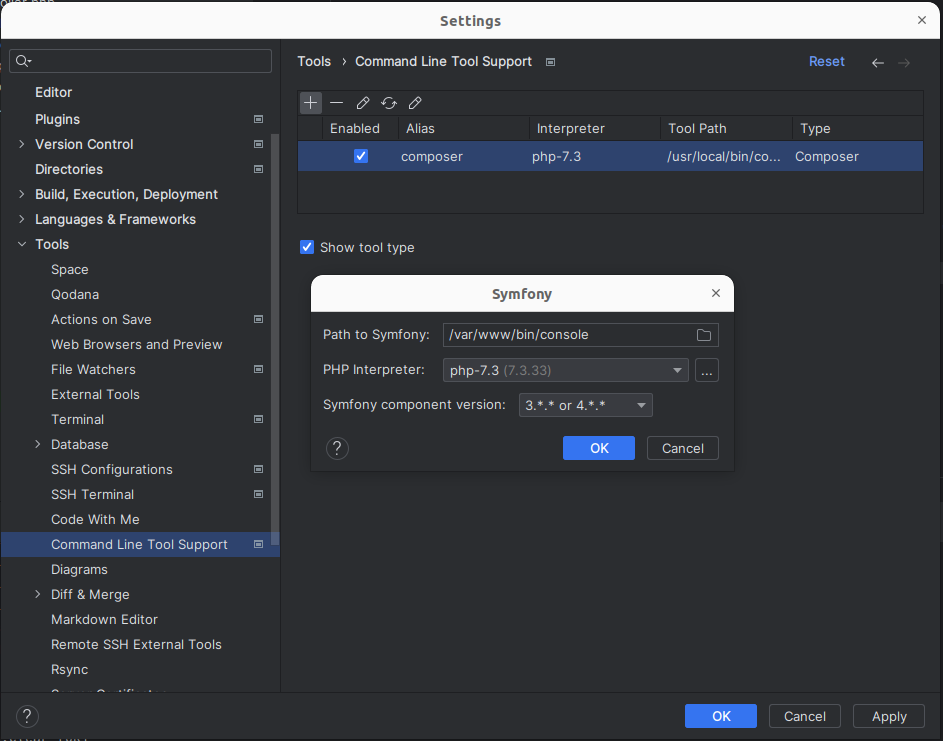
Task: Expand Languages & Frameworks section
Action: click(22, 219)
